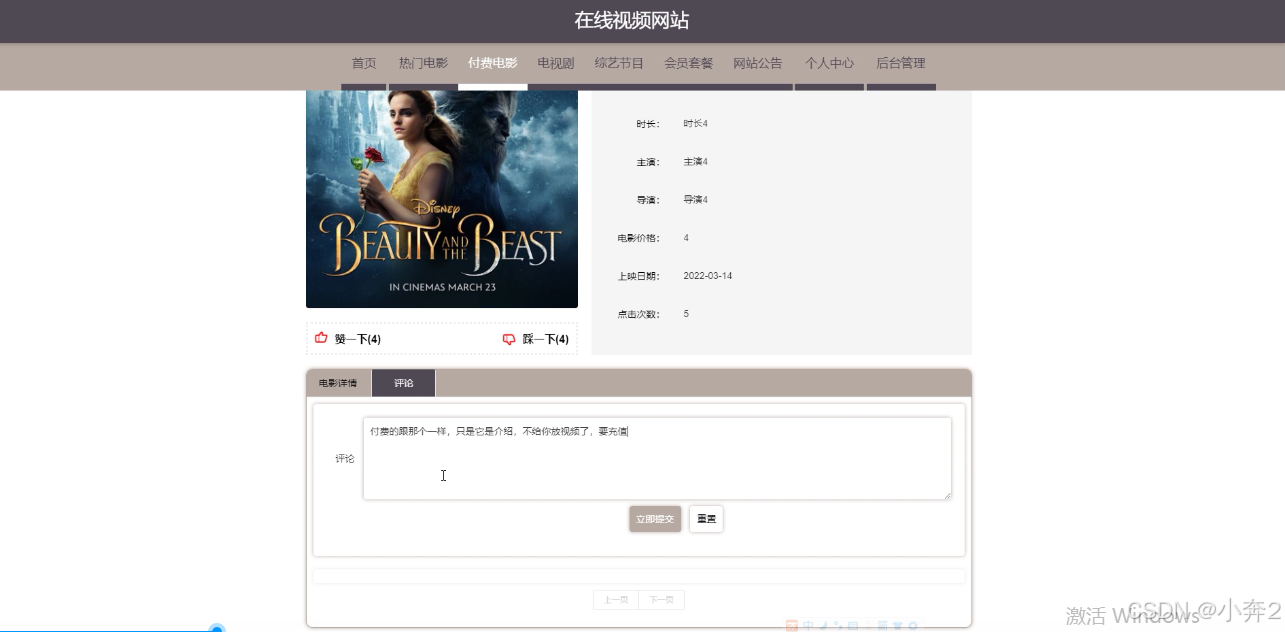Click the 踩一下(4) text link
The image size is (1285, 632).
546,339
